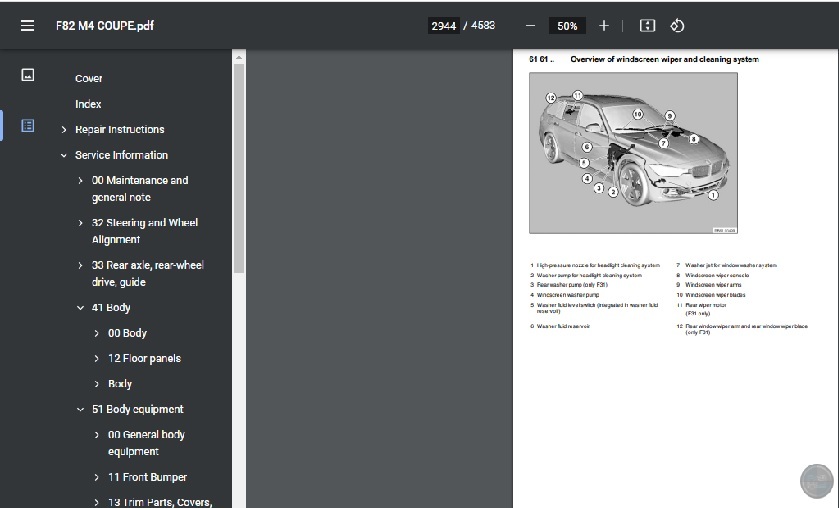The image size is (839, 508).
Task: Toggle the sidebar with the hamburger menu icon
Action: click(27, 26)
